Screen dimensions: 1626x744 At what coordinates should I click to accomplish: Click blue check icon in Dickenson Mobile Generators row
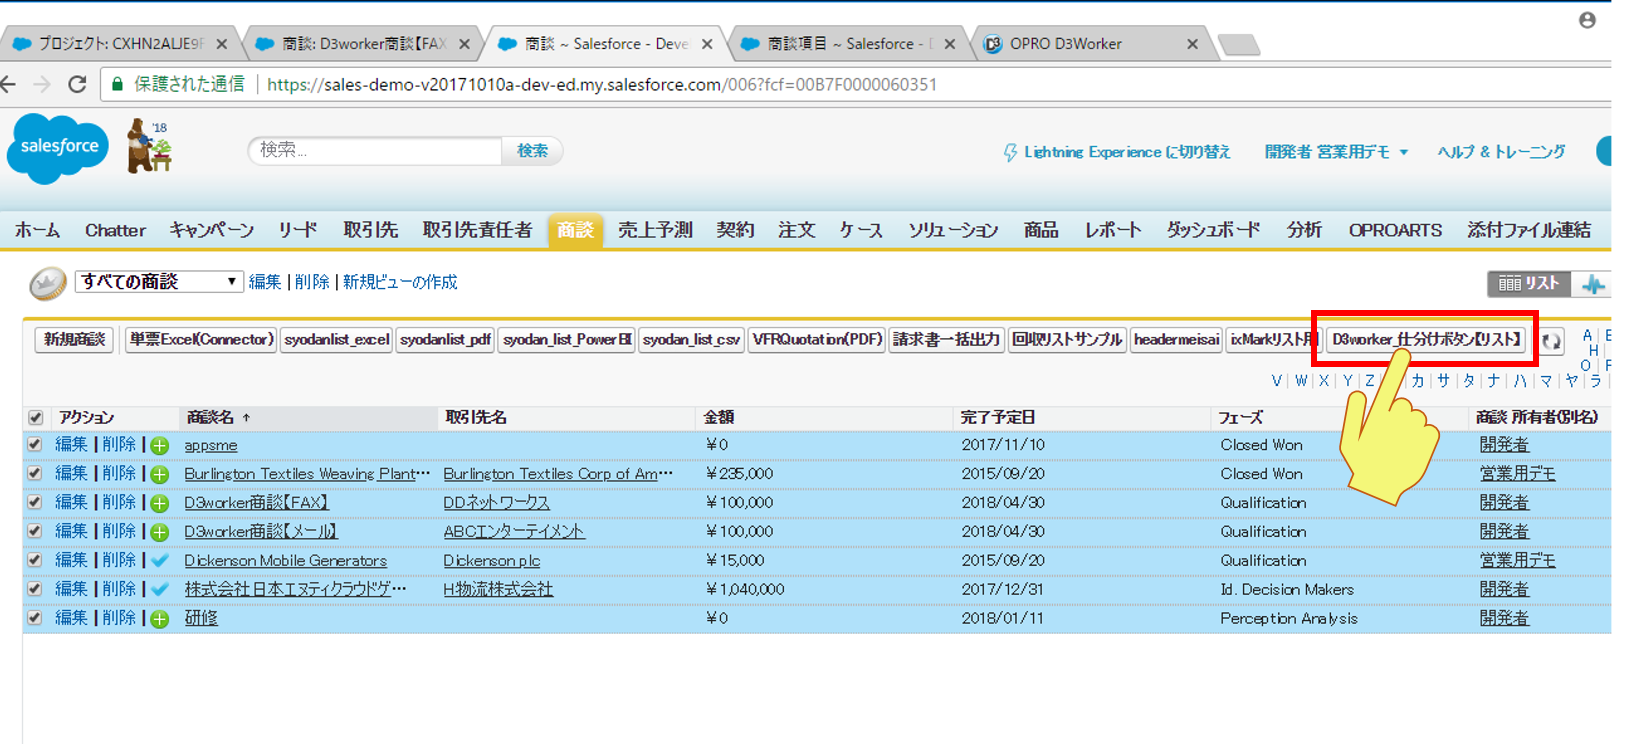(x=160, y=561)
